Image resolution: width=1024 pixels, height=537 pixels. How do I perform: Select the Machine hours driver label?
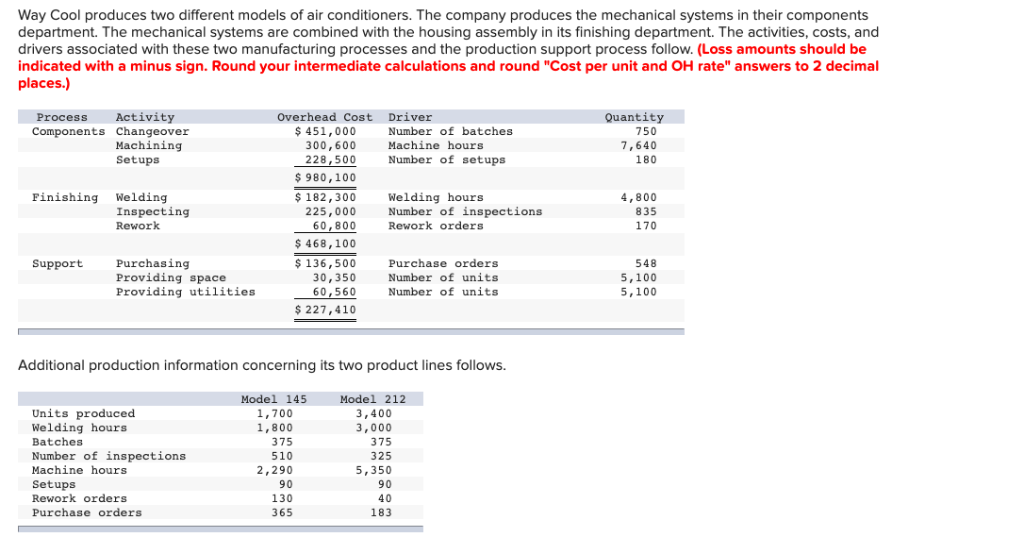tap(436, 146)
